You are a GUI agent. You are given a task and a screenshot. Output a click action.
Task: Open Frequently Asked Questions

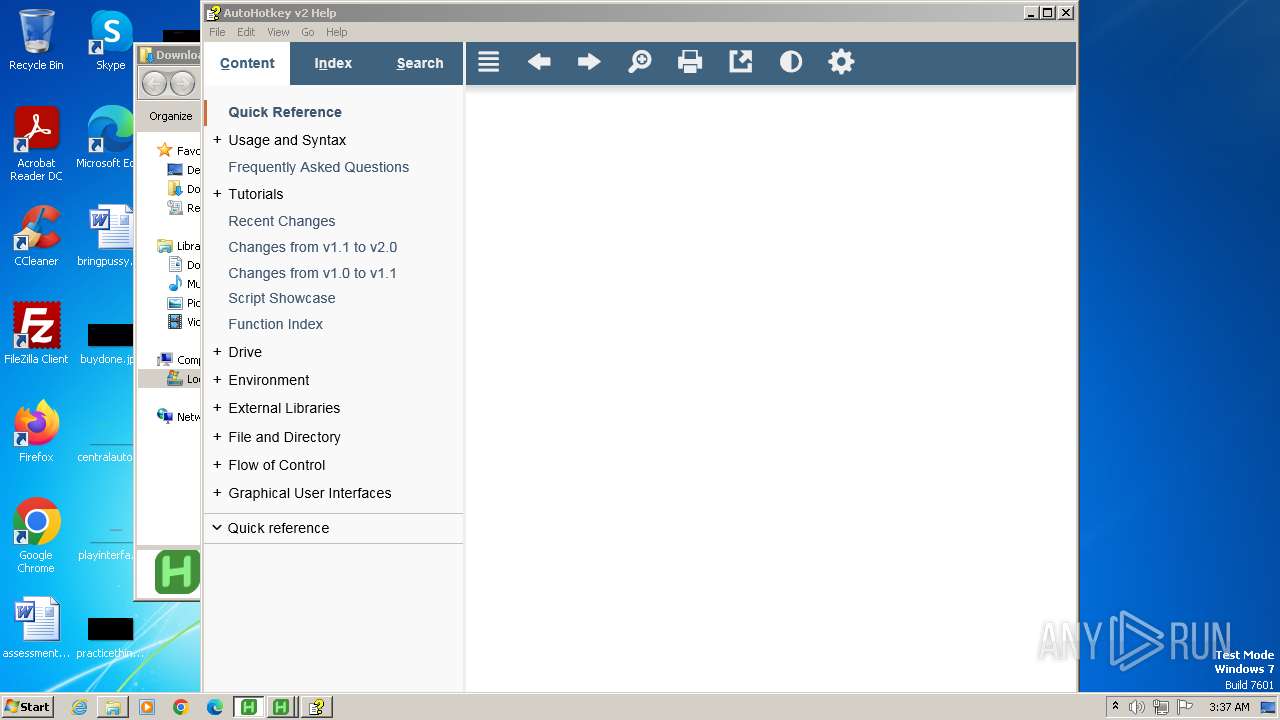point(318,167)
